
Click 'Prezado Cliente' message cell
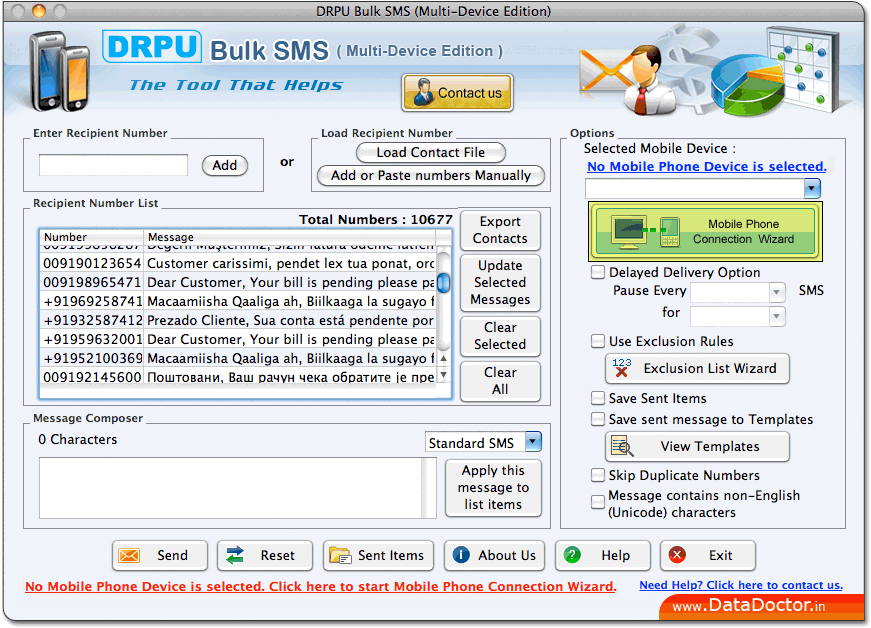click(290, 320)
